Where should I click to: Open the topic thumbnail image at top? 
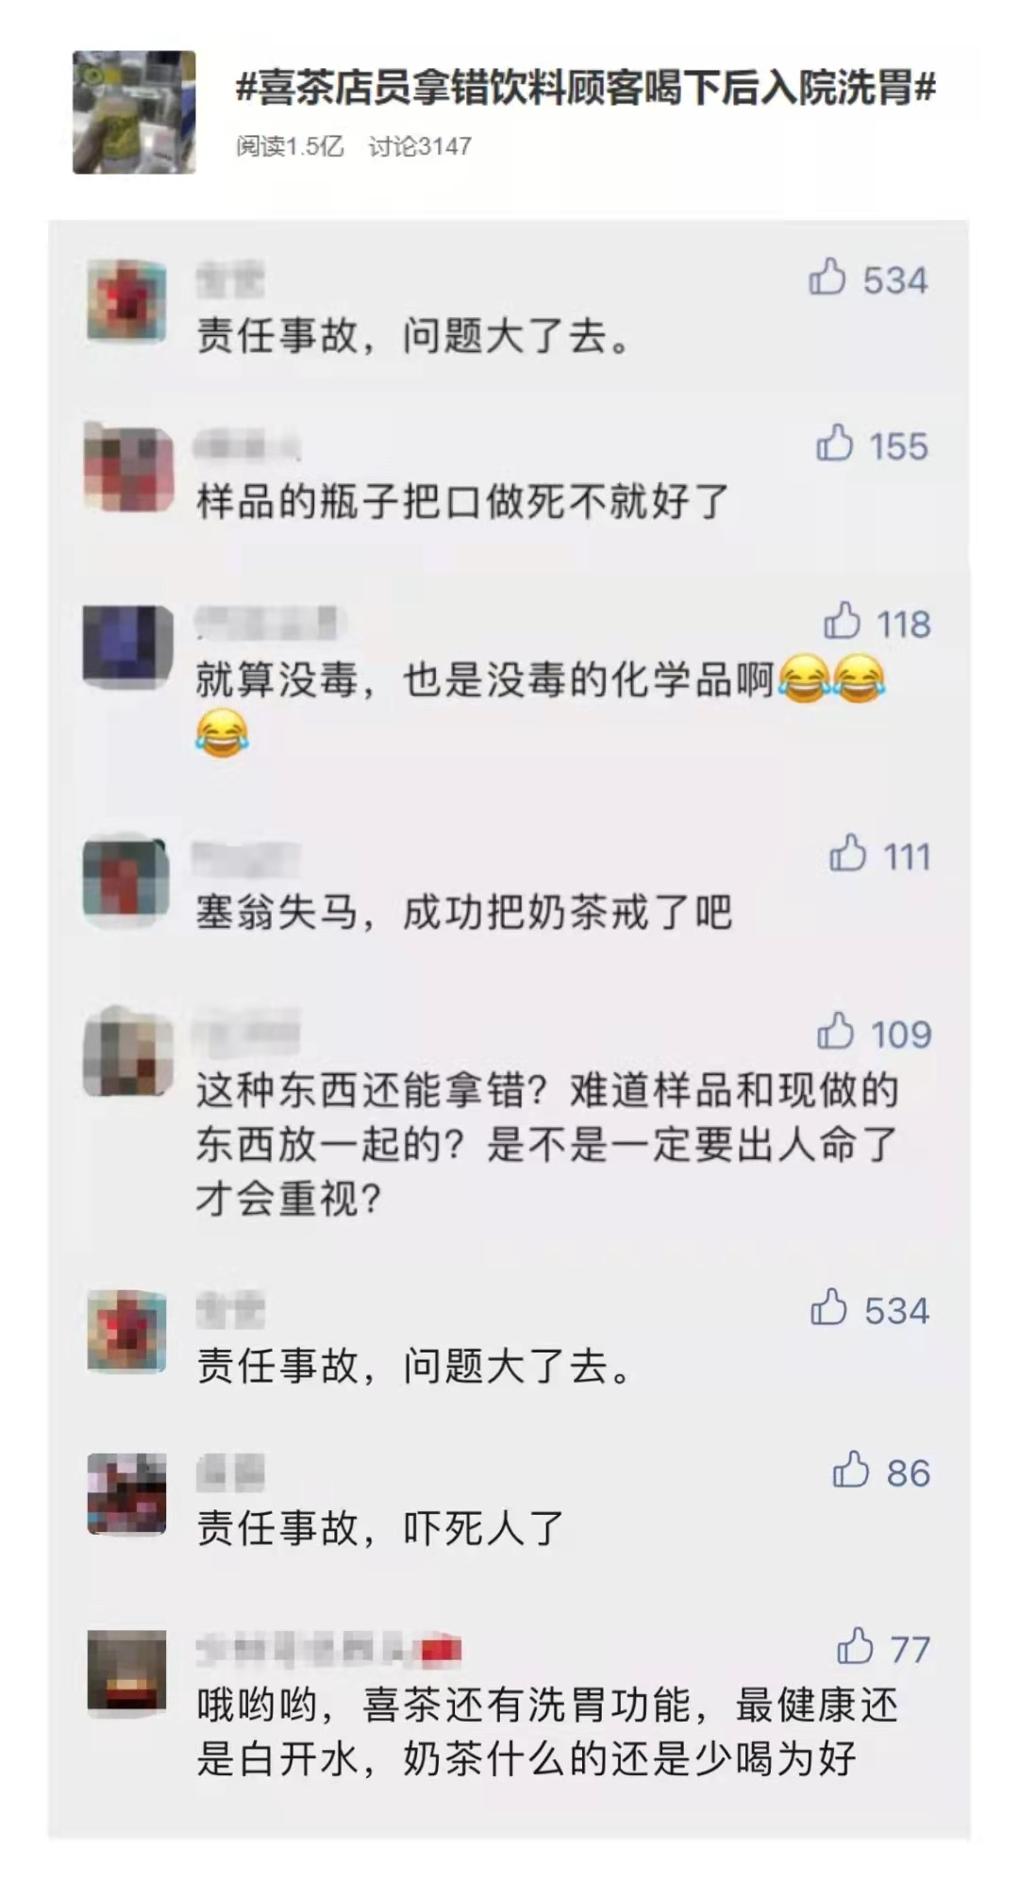(134, 112)
